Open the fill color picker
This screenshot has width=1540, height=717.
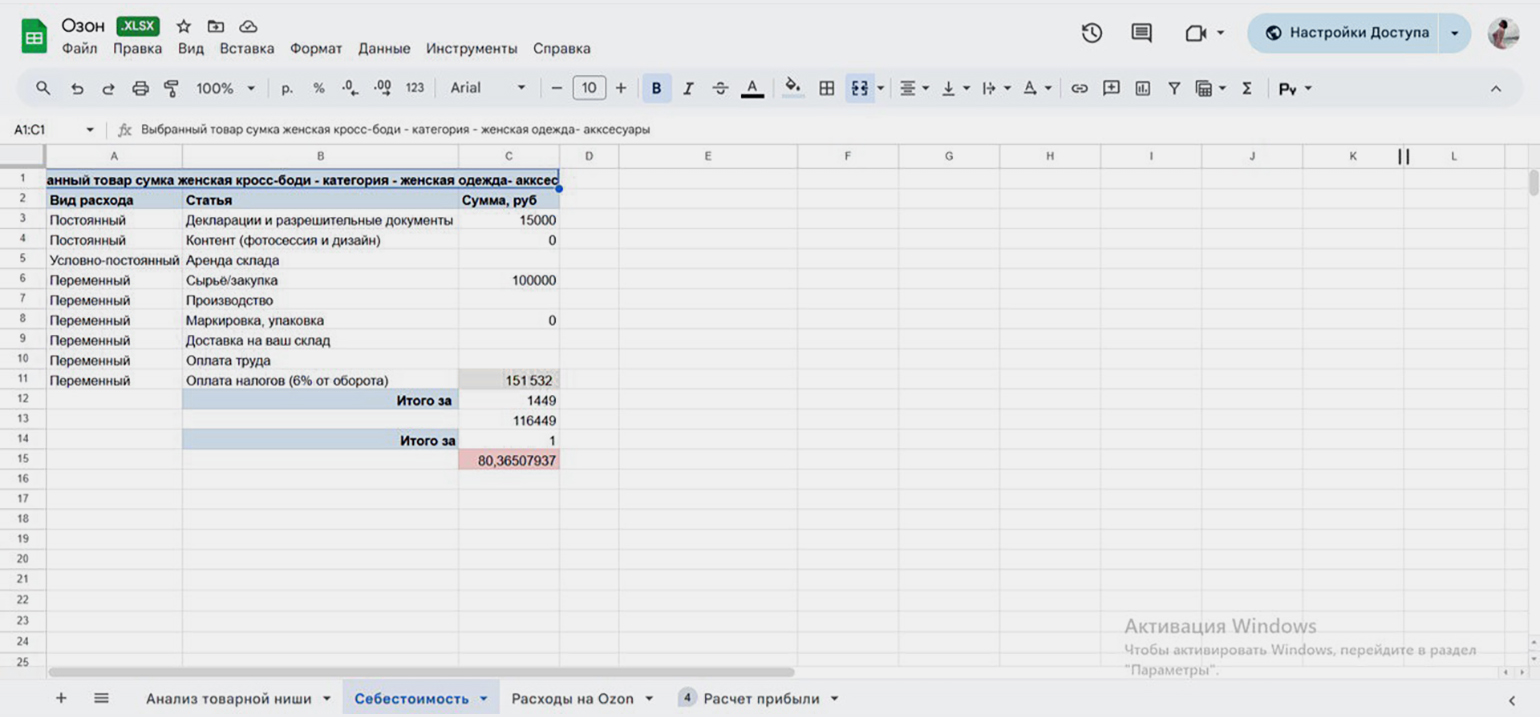[x=793, y=89]
